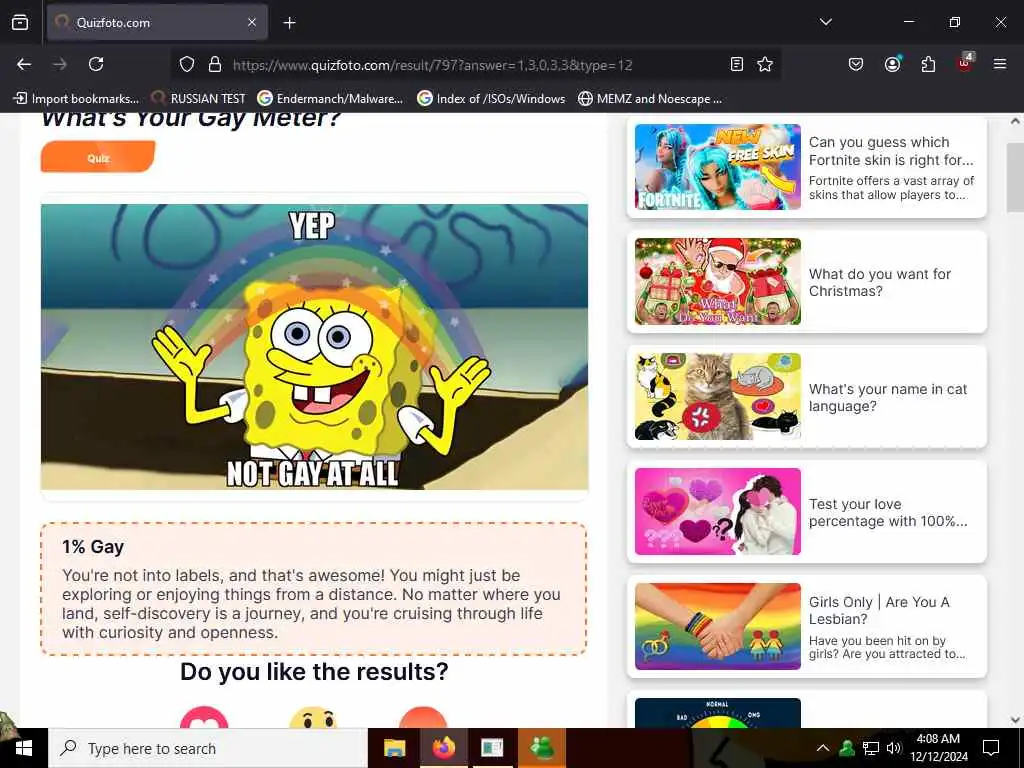Image resolution: width=1024 pixels, height=768 pixels.
Task: Open the green people taskbar app
Action: (542, 748)
